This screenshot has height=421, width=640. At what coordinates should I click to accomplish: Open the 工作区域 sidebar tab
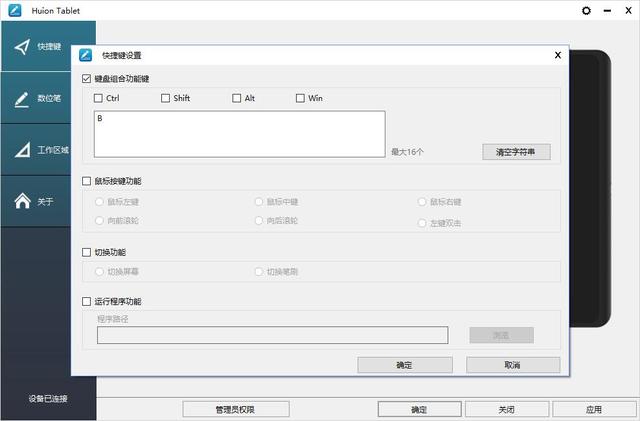[x=37, y=150]
